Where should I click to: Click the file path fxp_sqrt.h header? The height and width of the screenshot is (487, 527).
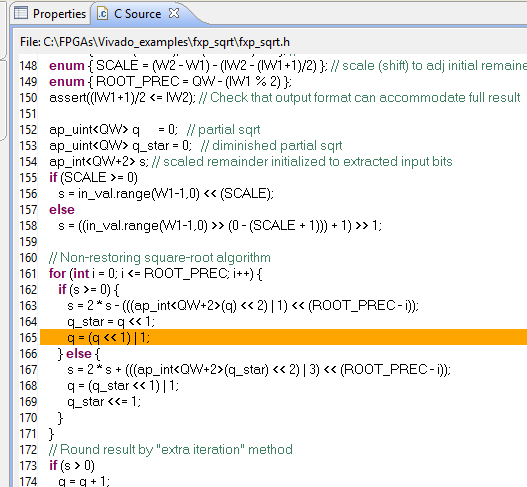[155, 42]
